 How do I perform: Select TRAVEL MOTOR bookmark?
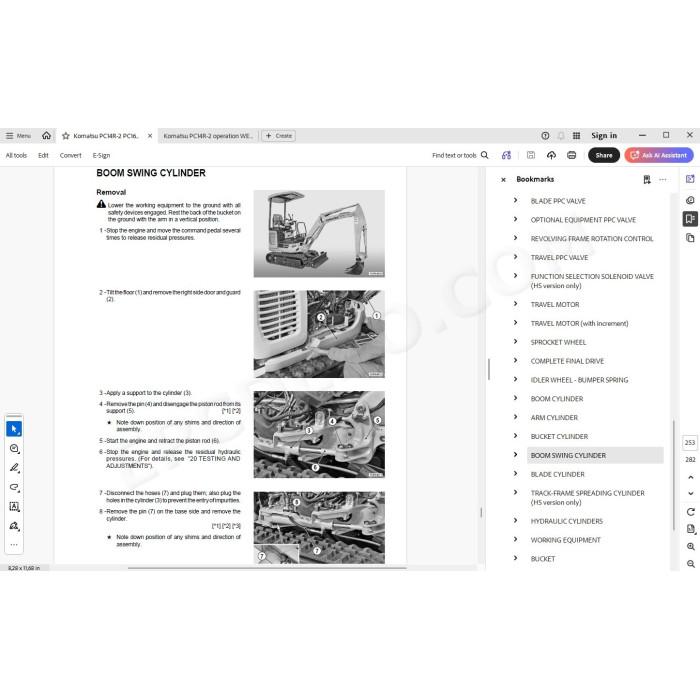click(x=555, y=304)
